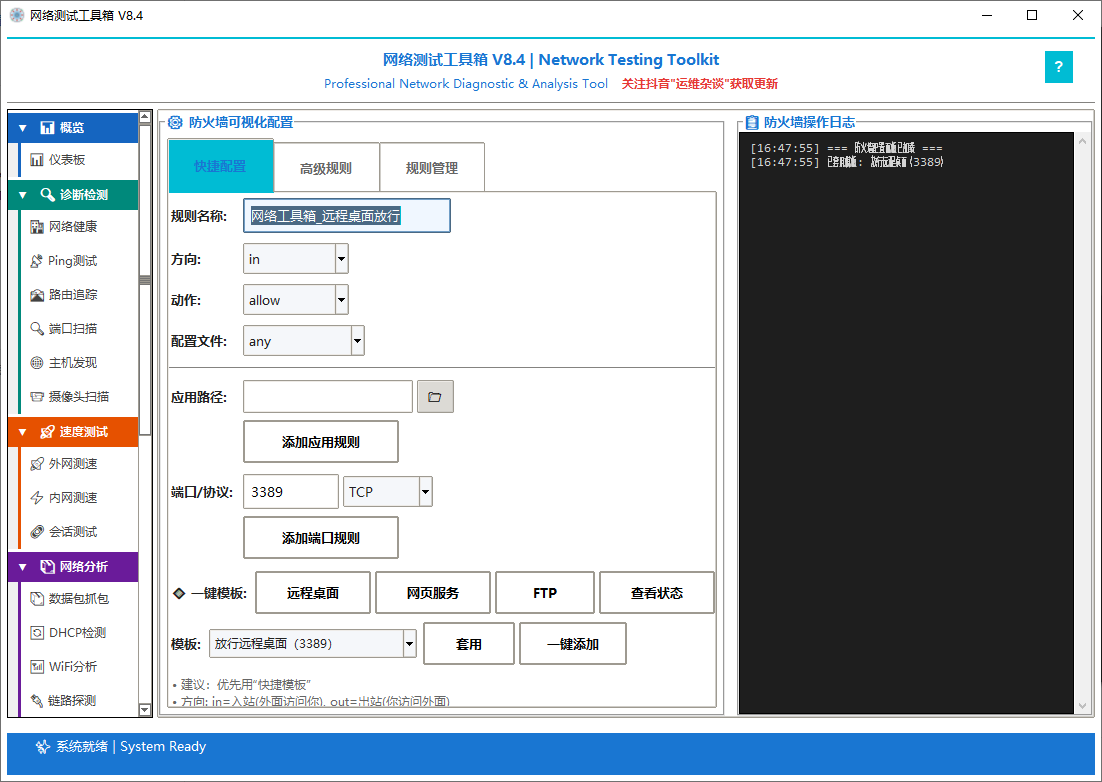Click the Ping测试 icon in sidebar
The image size is (1102, 782).
37,261
